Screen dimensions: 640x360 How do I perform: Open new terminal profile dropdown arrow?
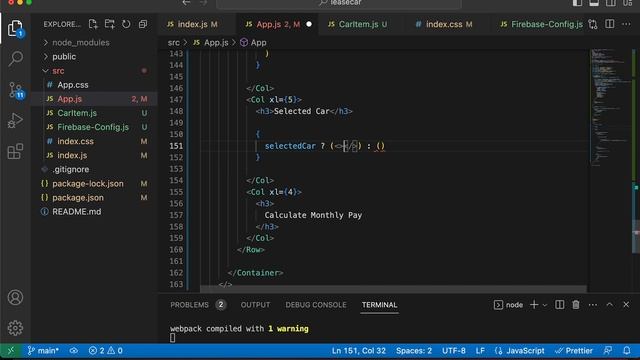544,305
